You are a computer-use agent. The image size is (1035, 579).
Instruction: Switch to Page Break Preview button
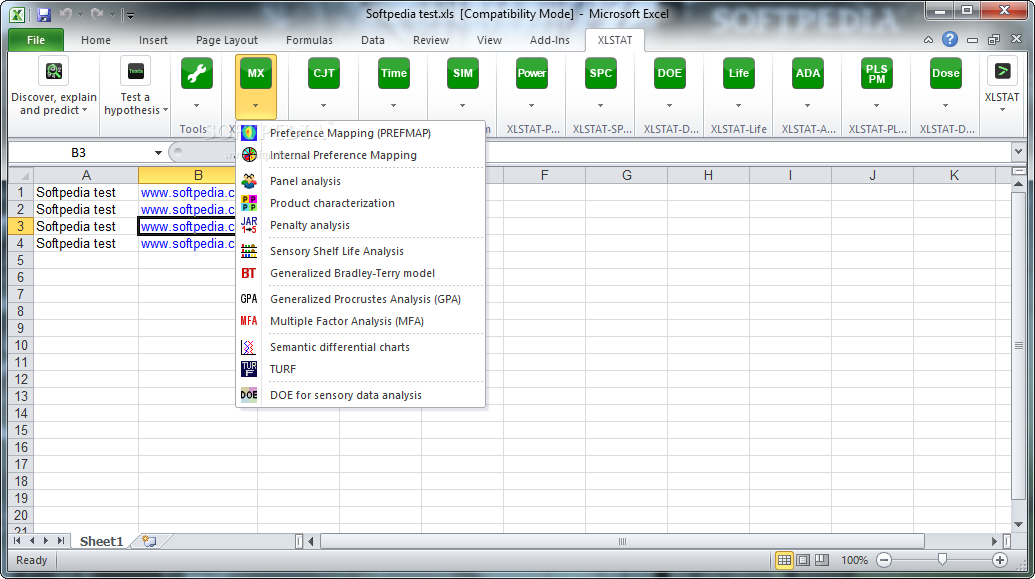[x=821, y=560]
